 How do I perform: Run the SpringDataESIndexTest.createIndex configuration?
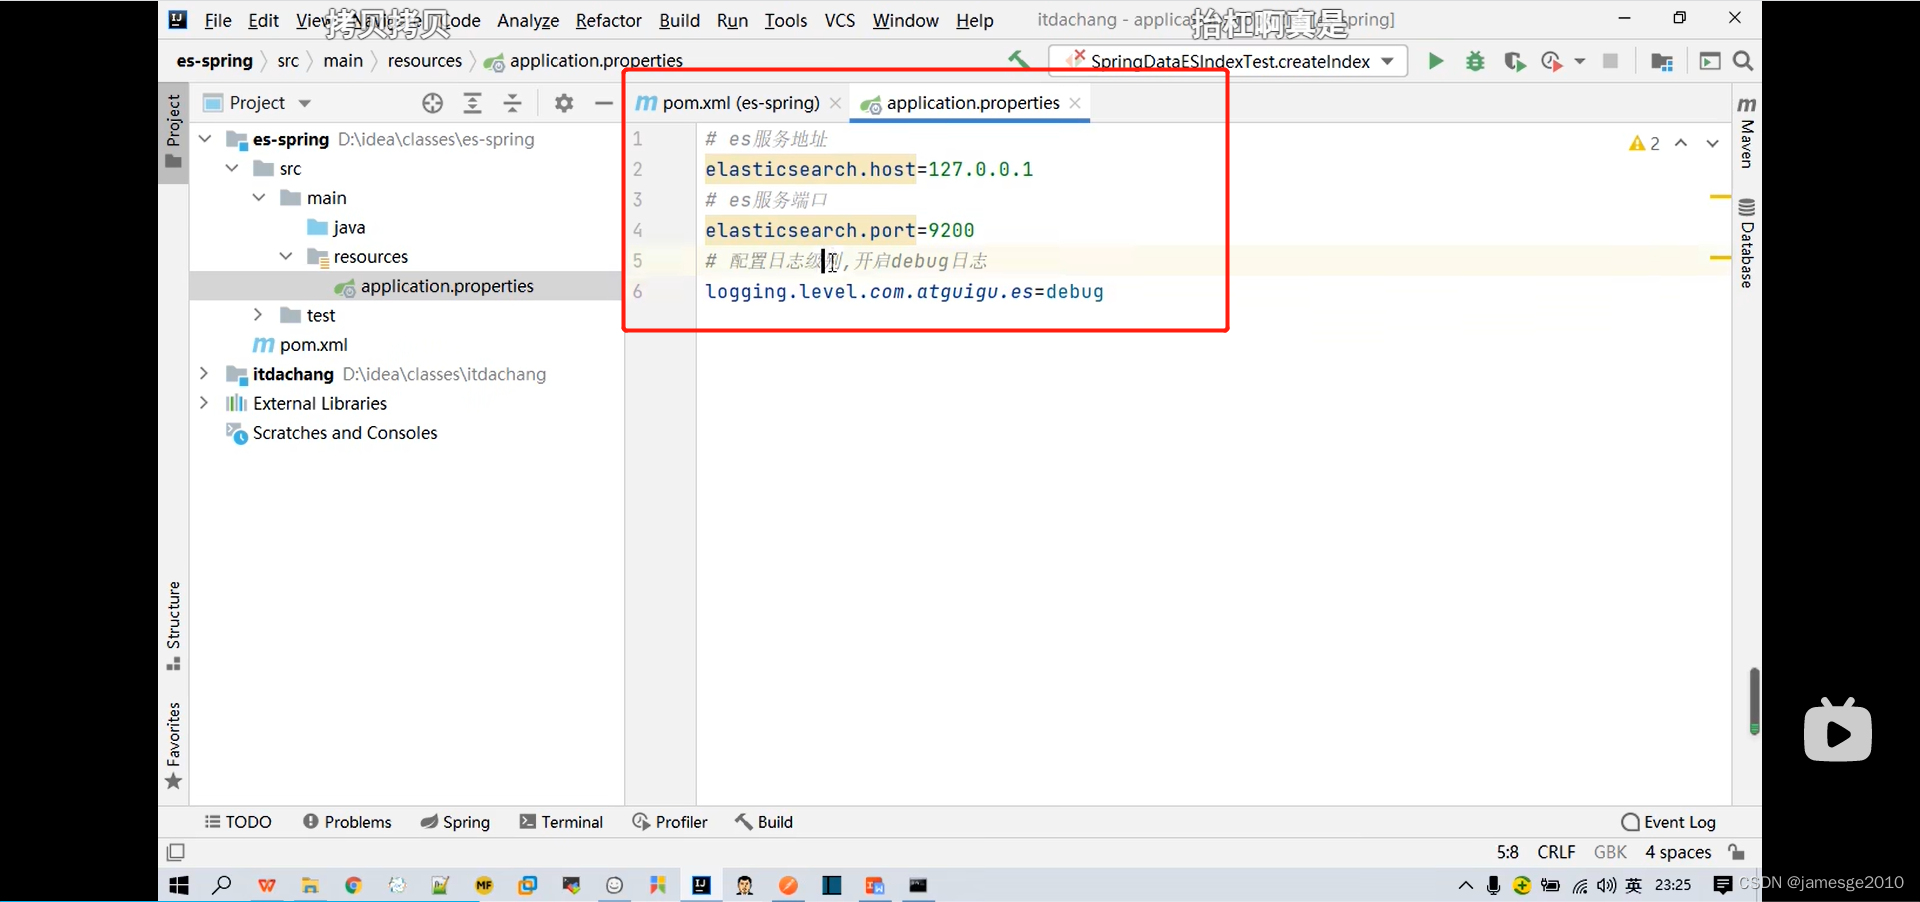[x=1435, y=61]
